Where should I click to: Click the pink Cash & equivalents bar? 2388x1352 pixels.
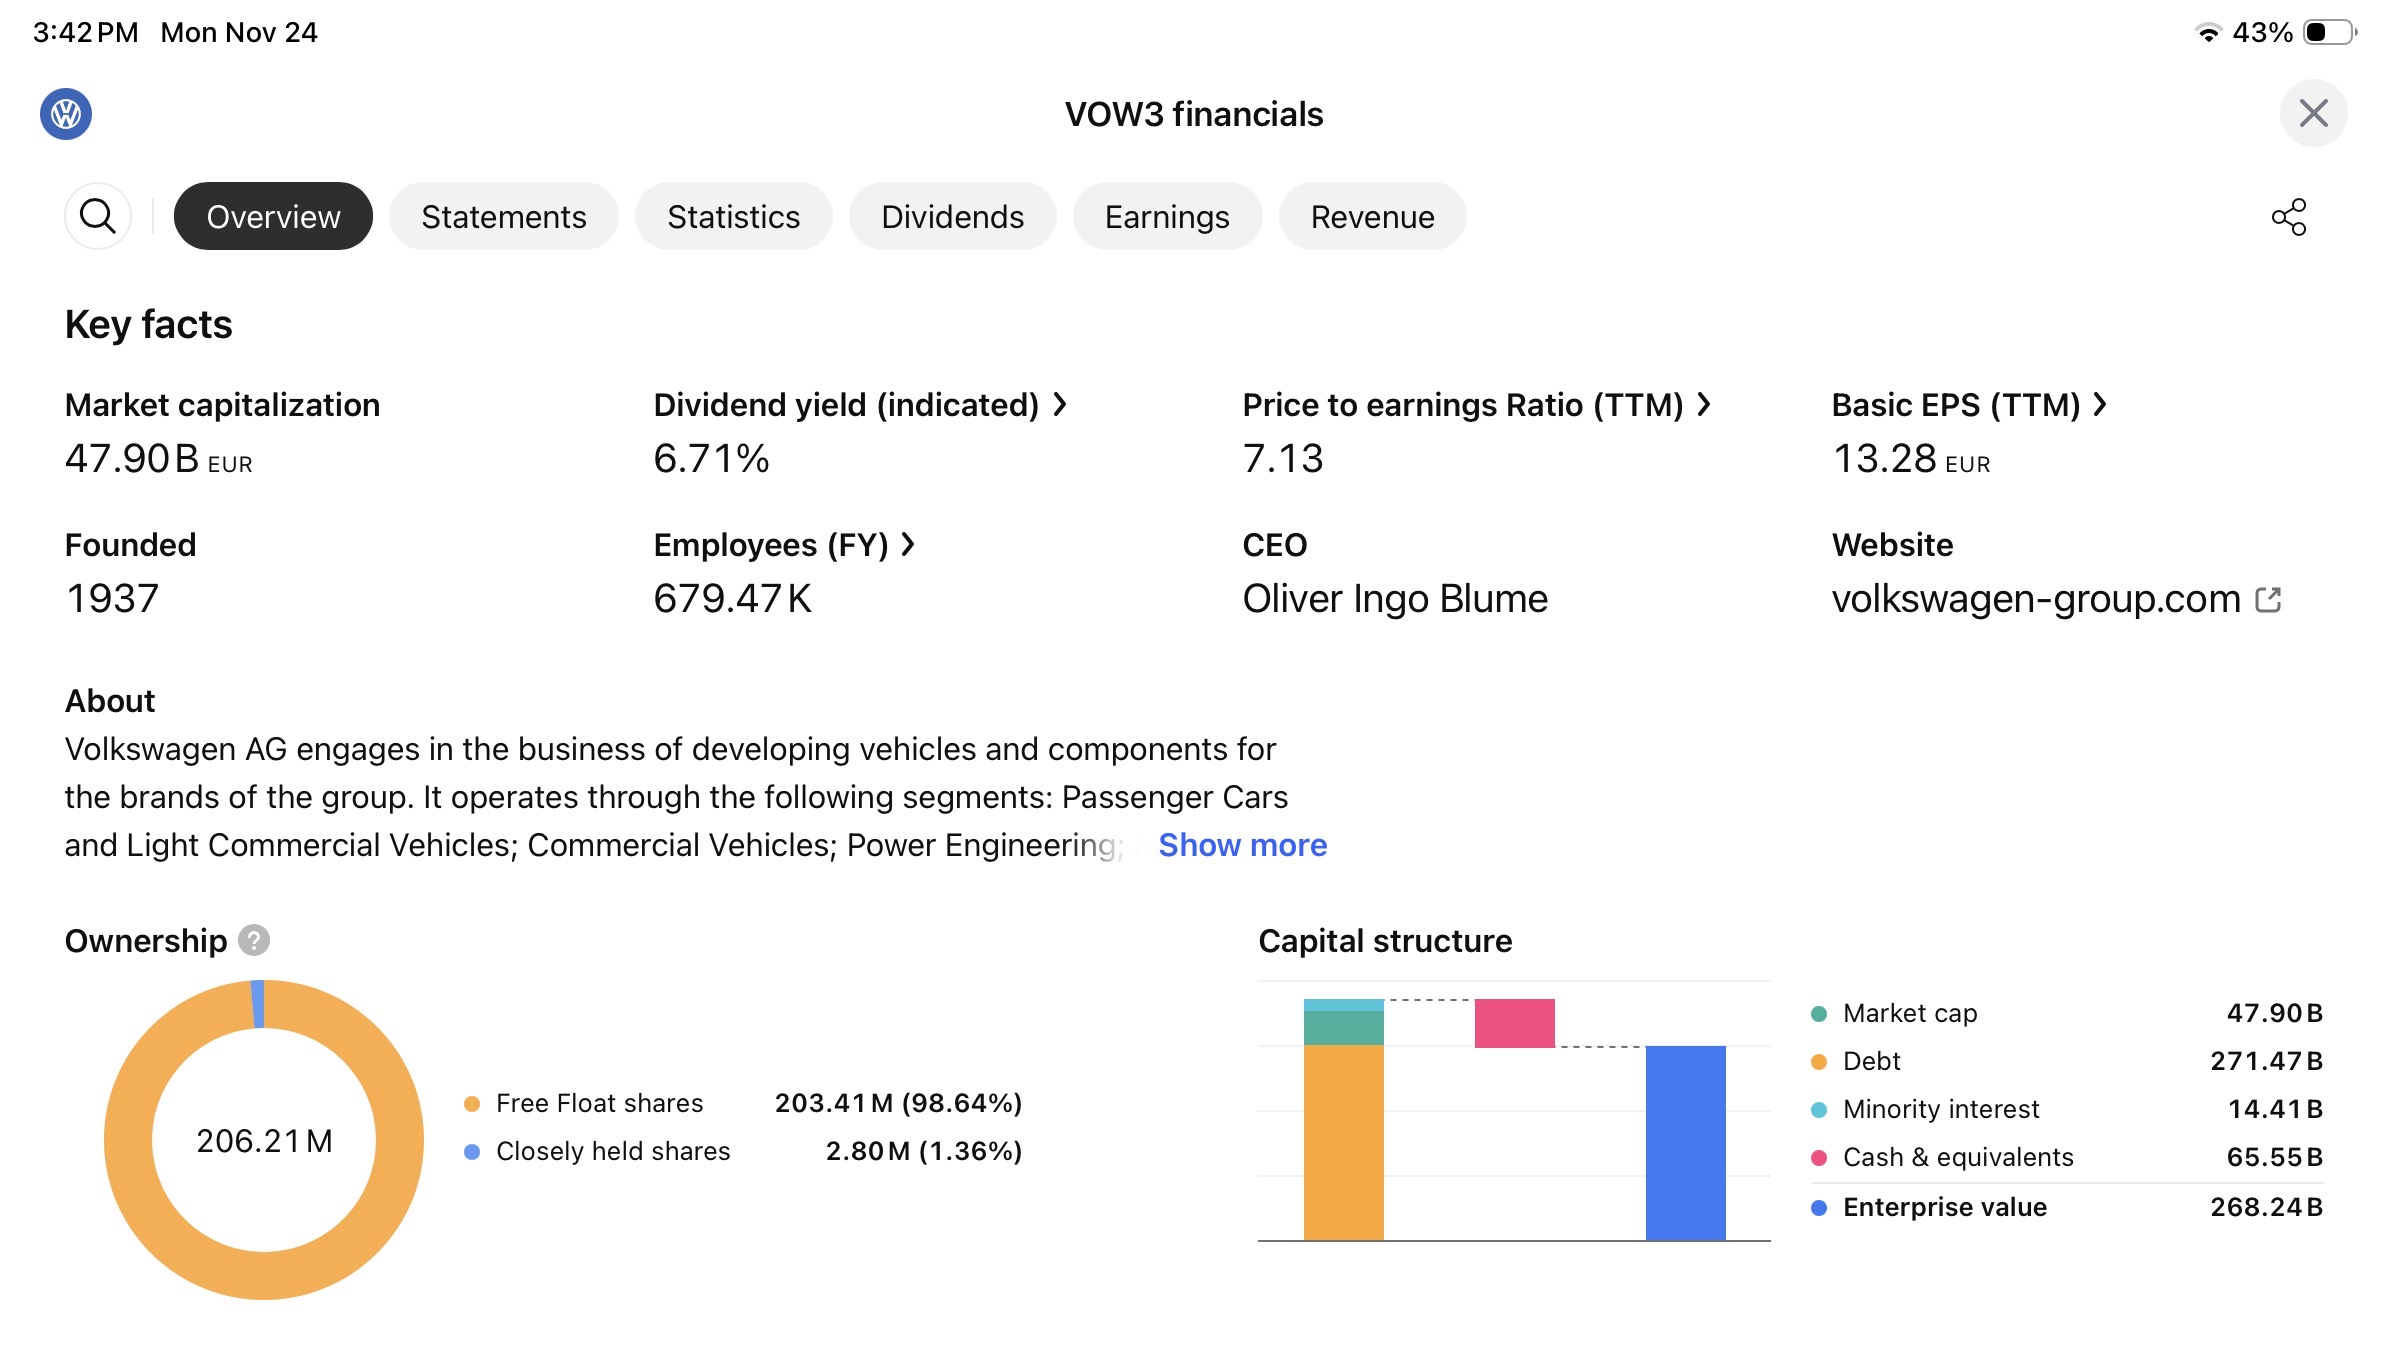(x=1514, y=1023)
